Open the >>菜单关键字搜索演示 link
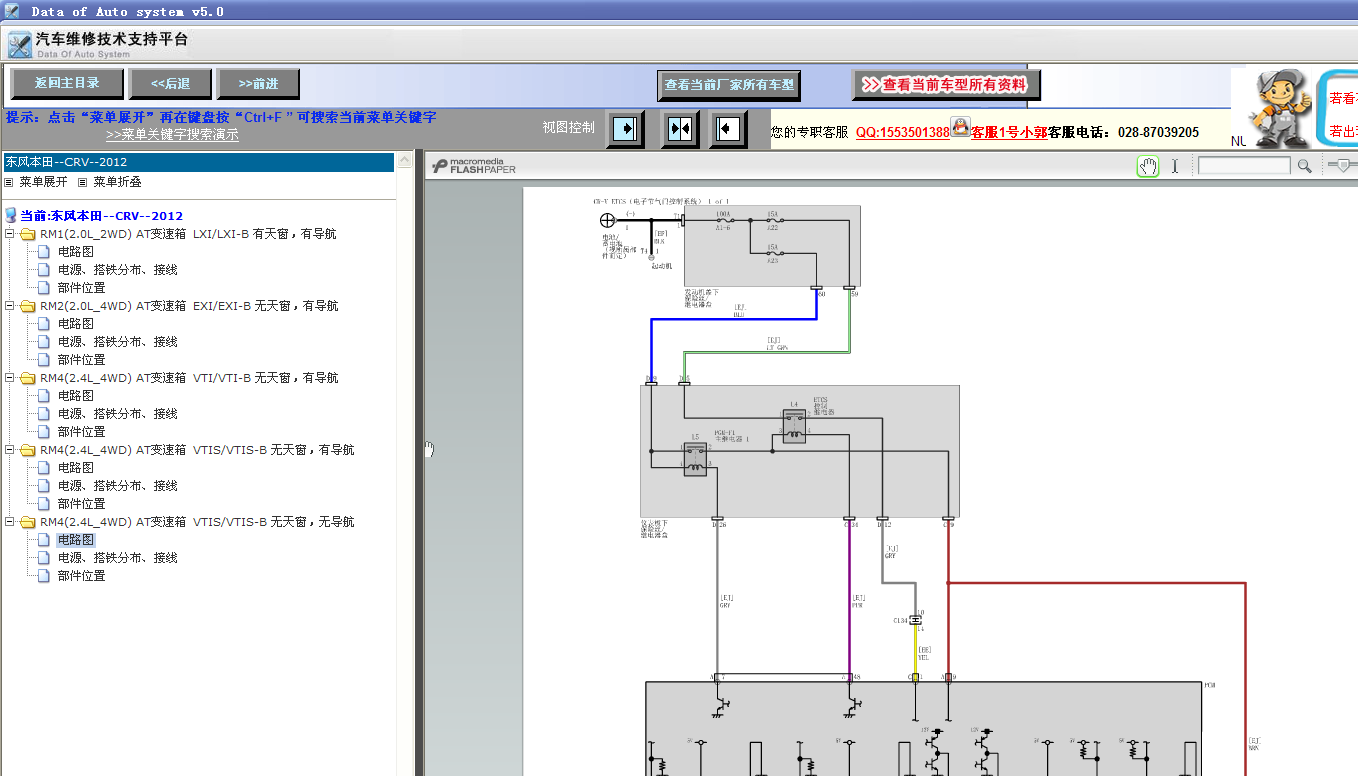 click(x=172, y=134)
